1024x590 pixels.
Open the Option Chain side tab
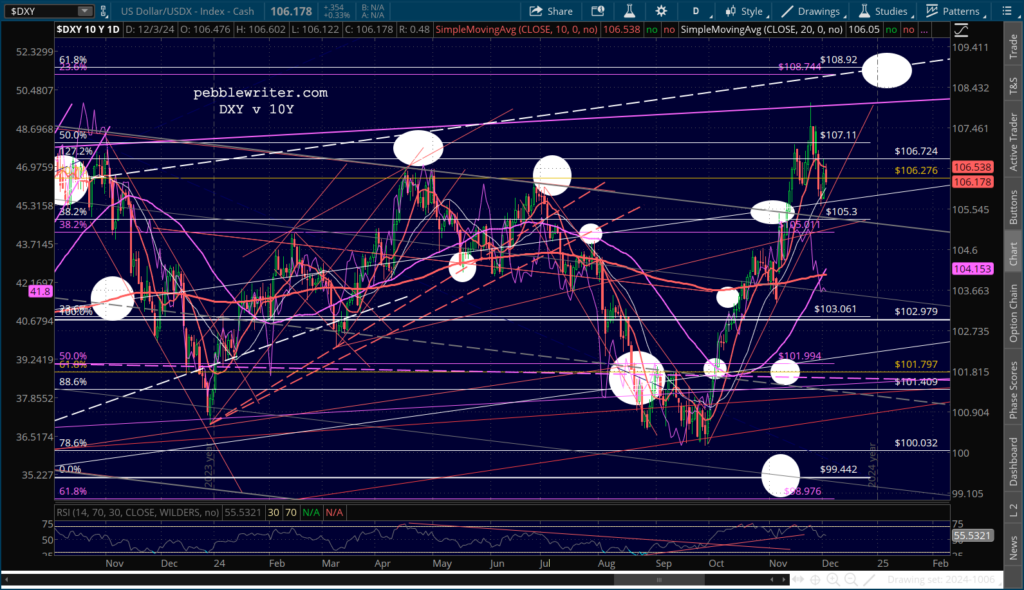click(1013, 312)
